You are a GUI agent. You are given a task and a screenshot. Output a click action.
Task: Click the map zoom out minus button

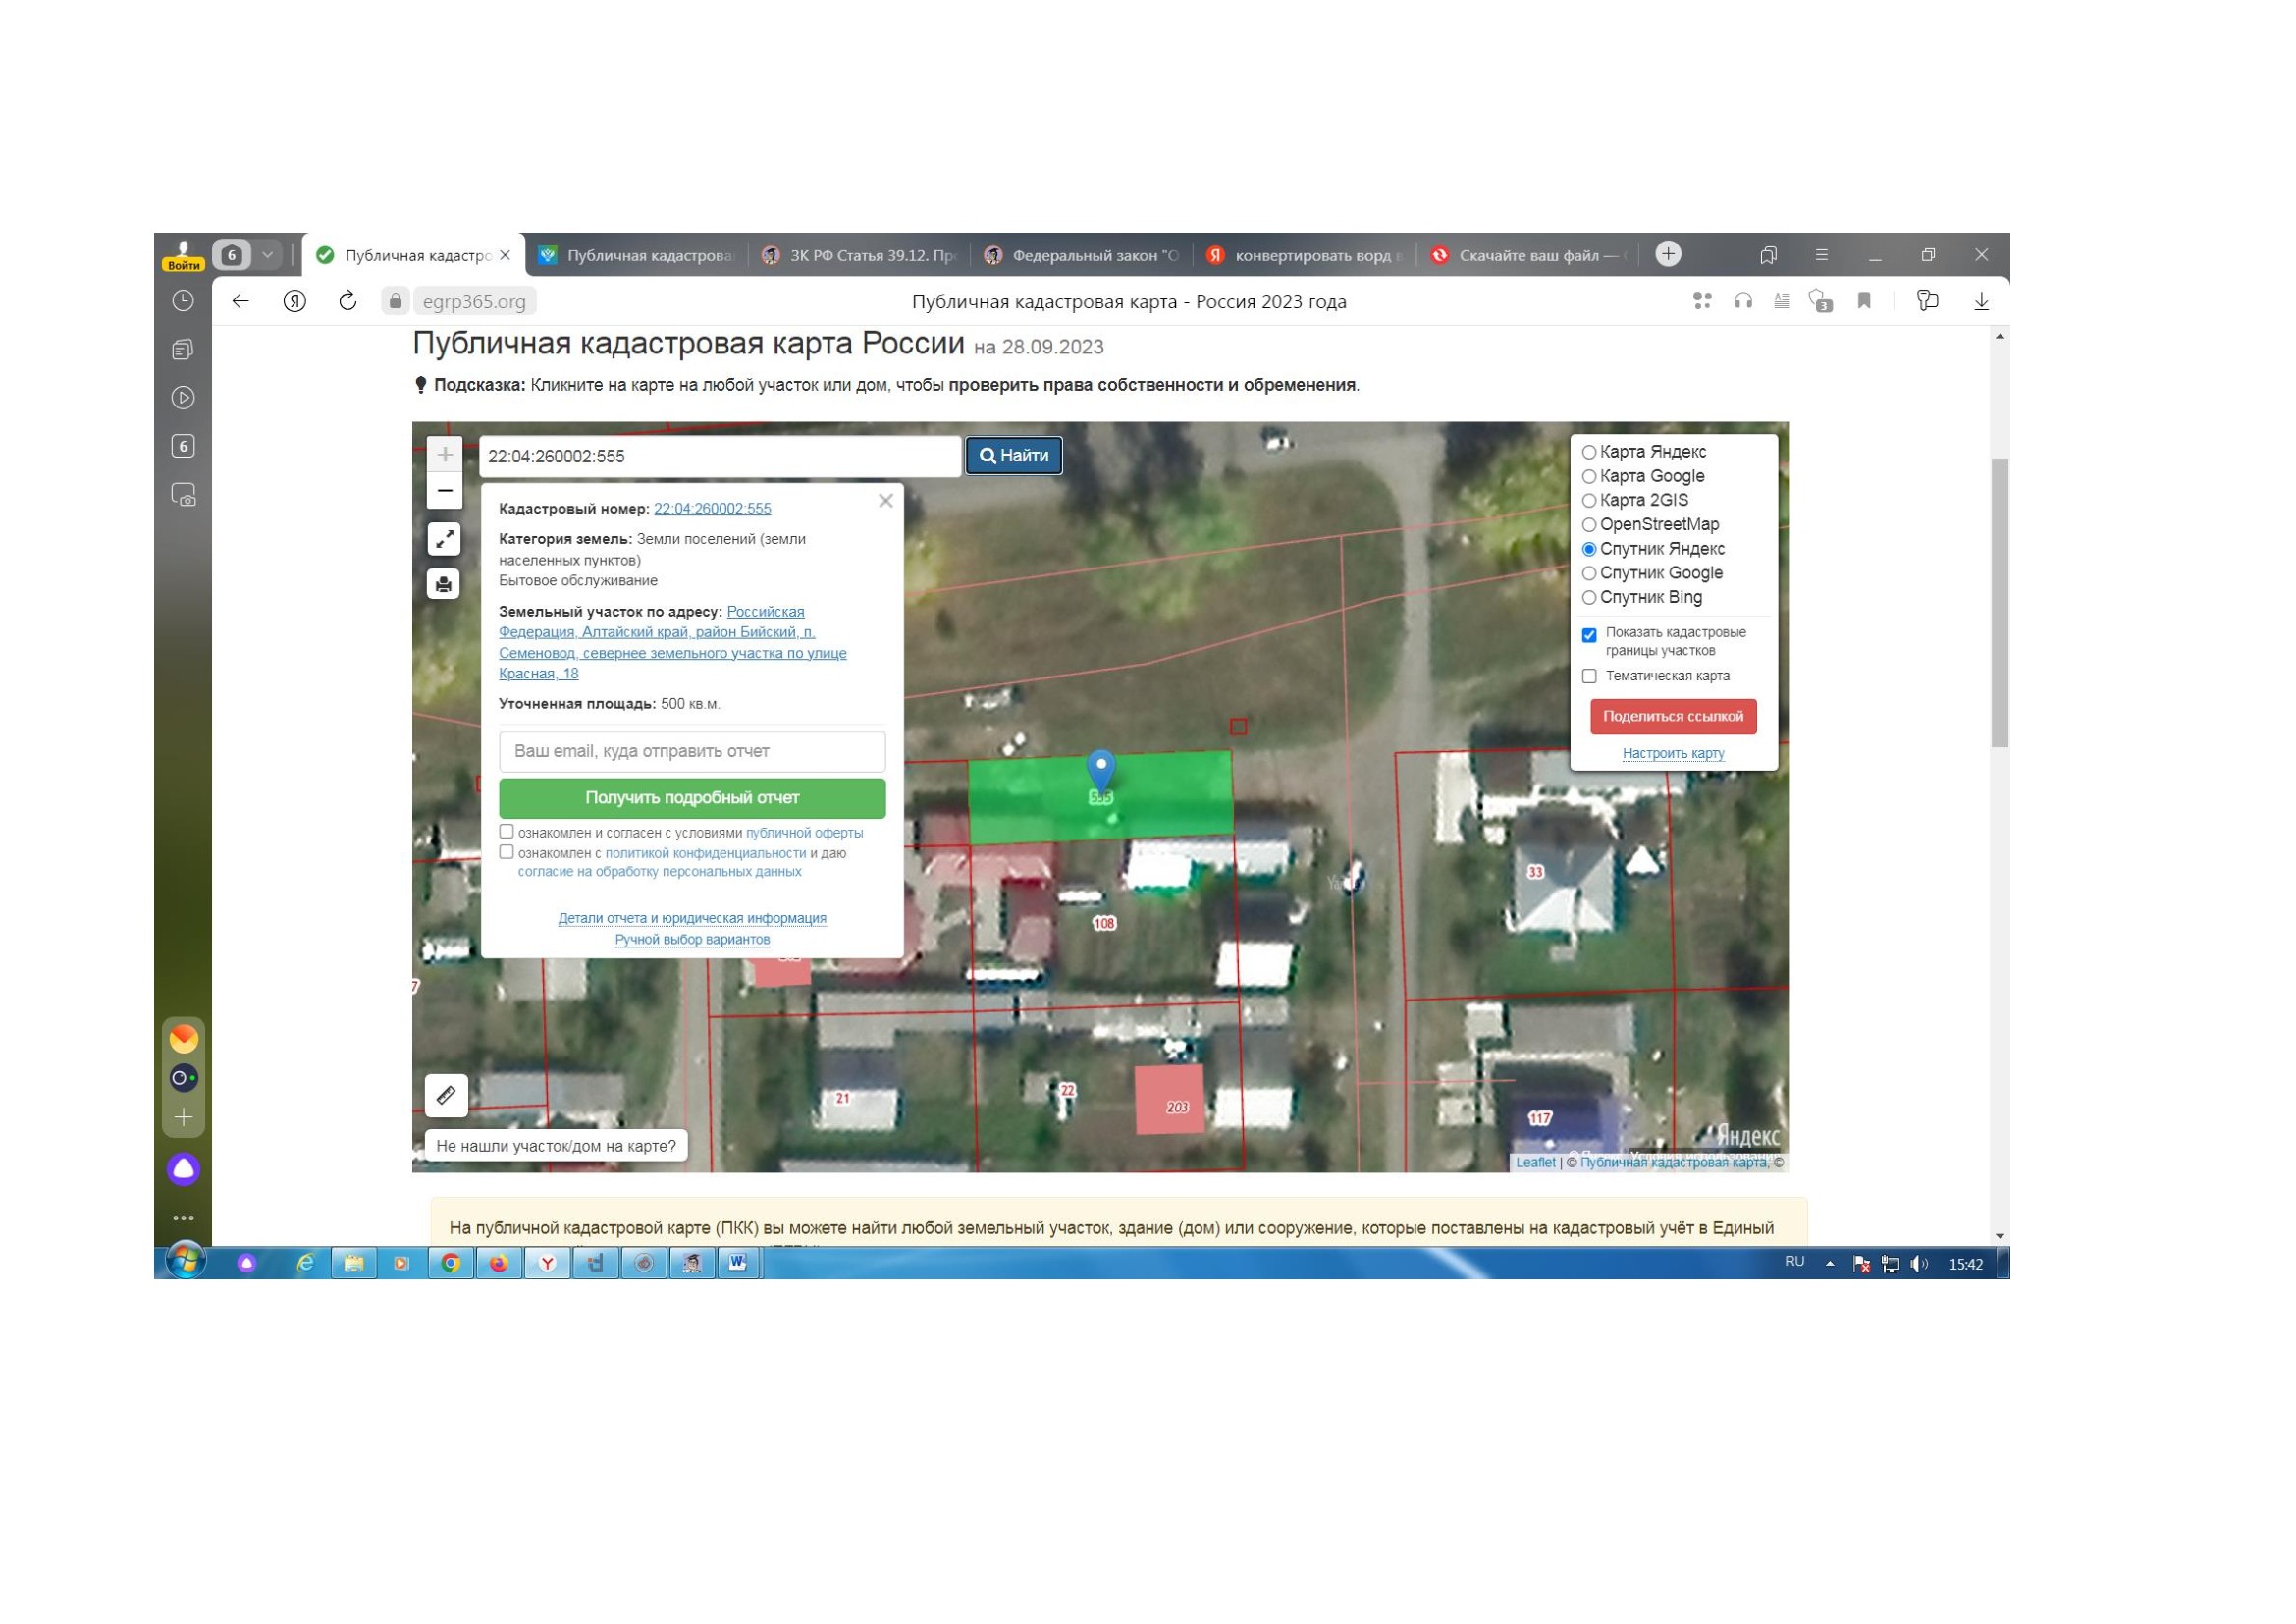[x=445, y=491]
